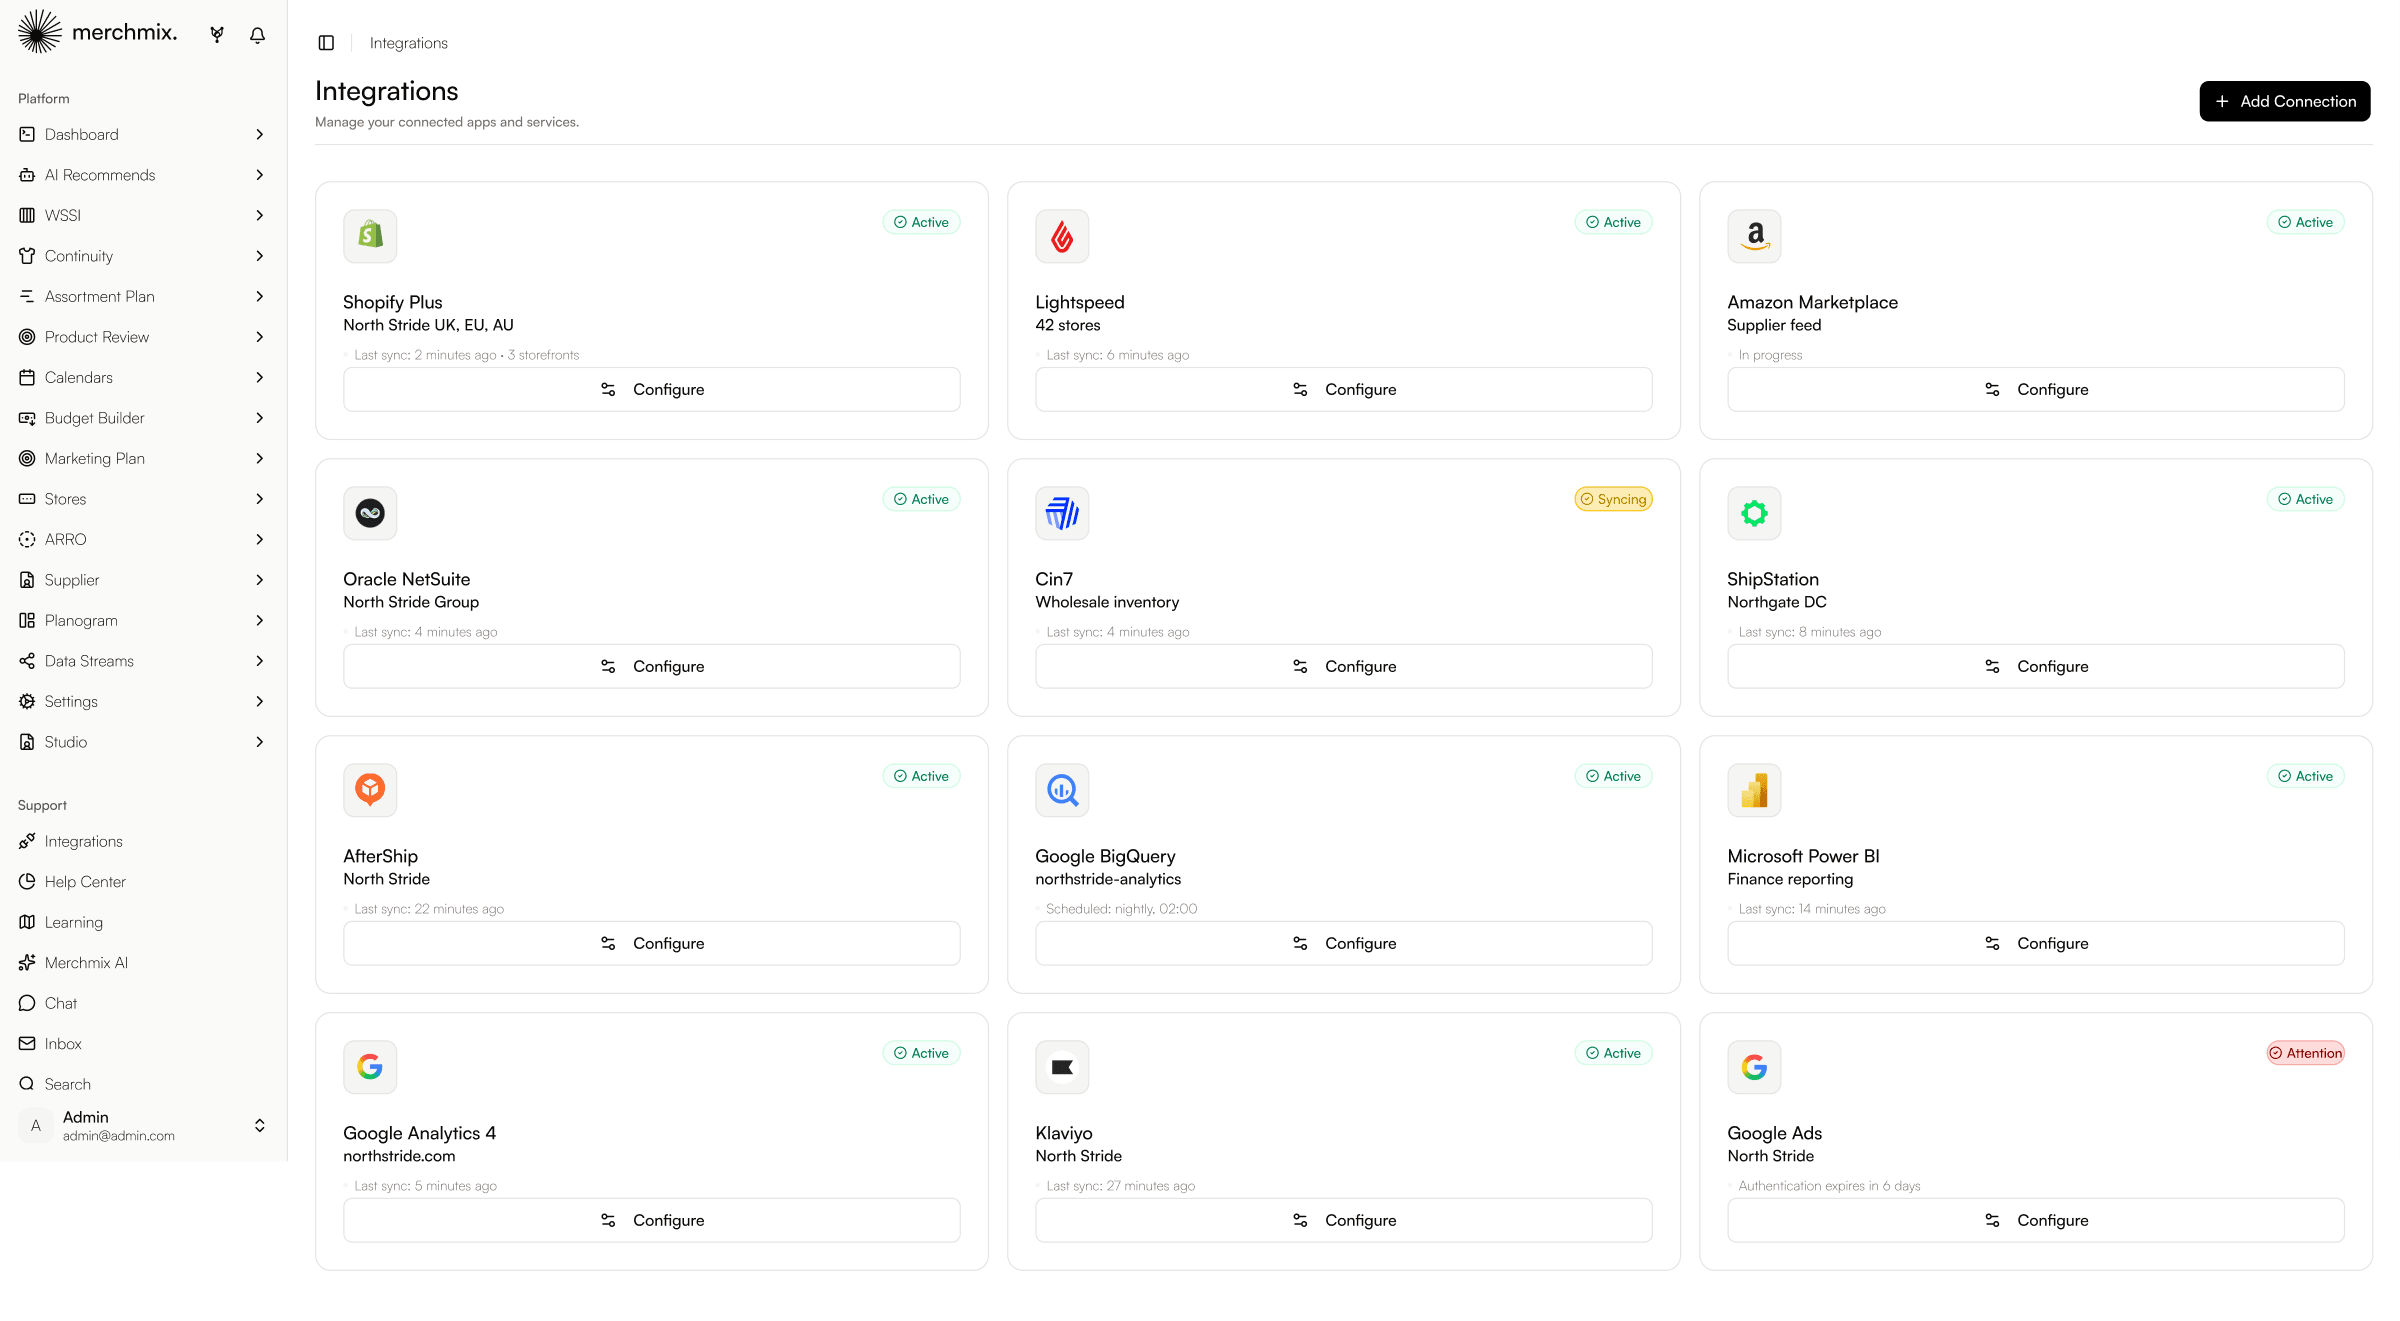The image size is (2400, 1321).
Task: Configure the Lightspeed integration
Action: click(1343, 389)
